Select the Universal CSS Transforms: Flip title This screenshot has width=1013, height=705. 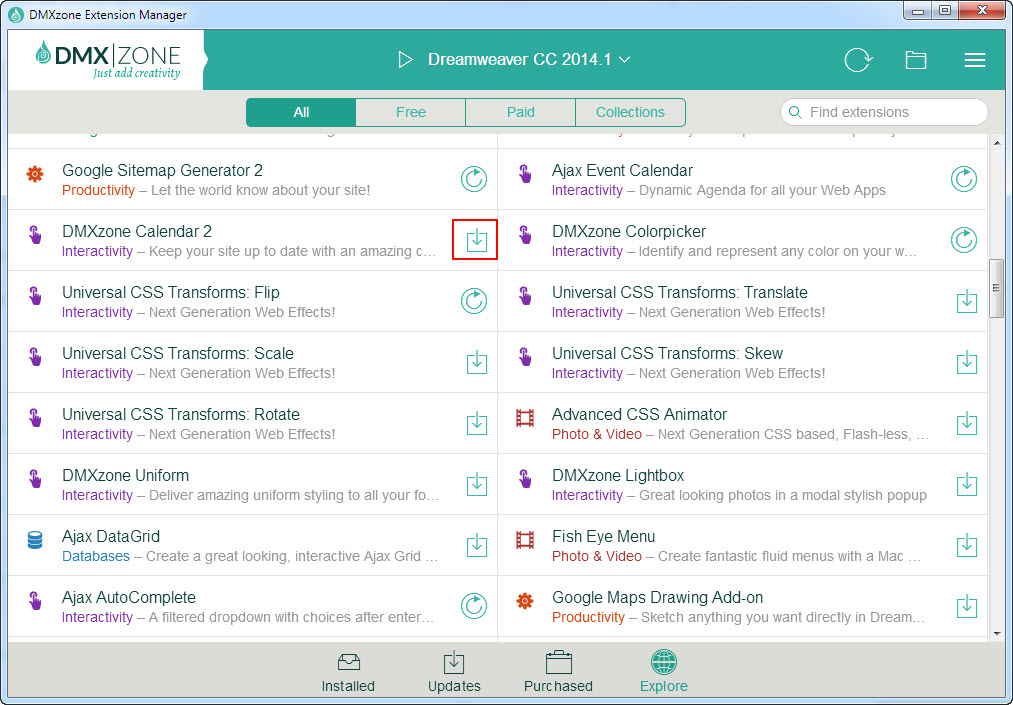pos(171,293)
